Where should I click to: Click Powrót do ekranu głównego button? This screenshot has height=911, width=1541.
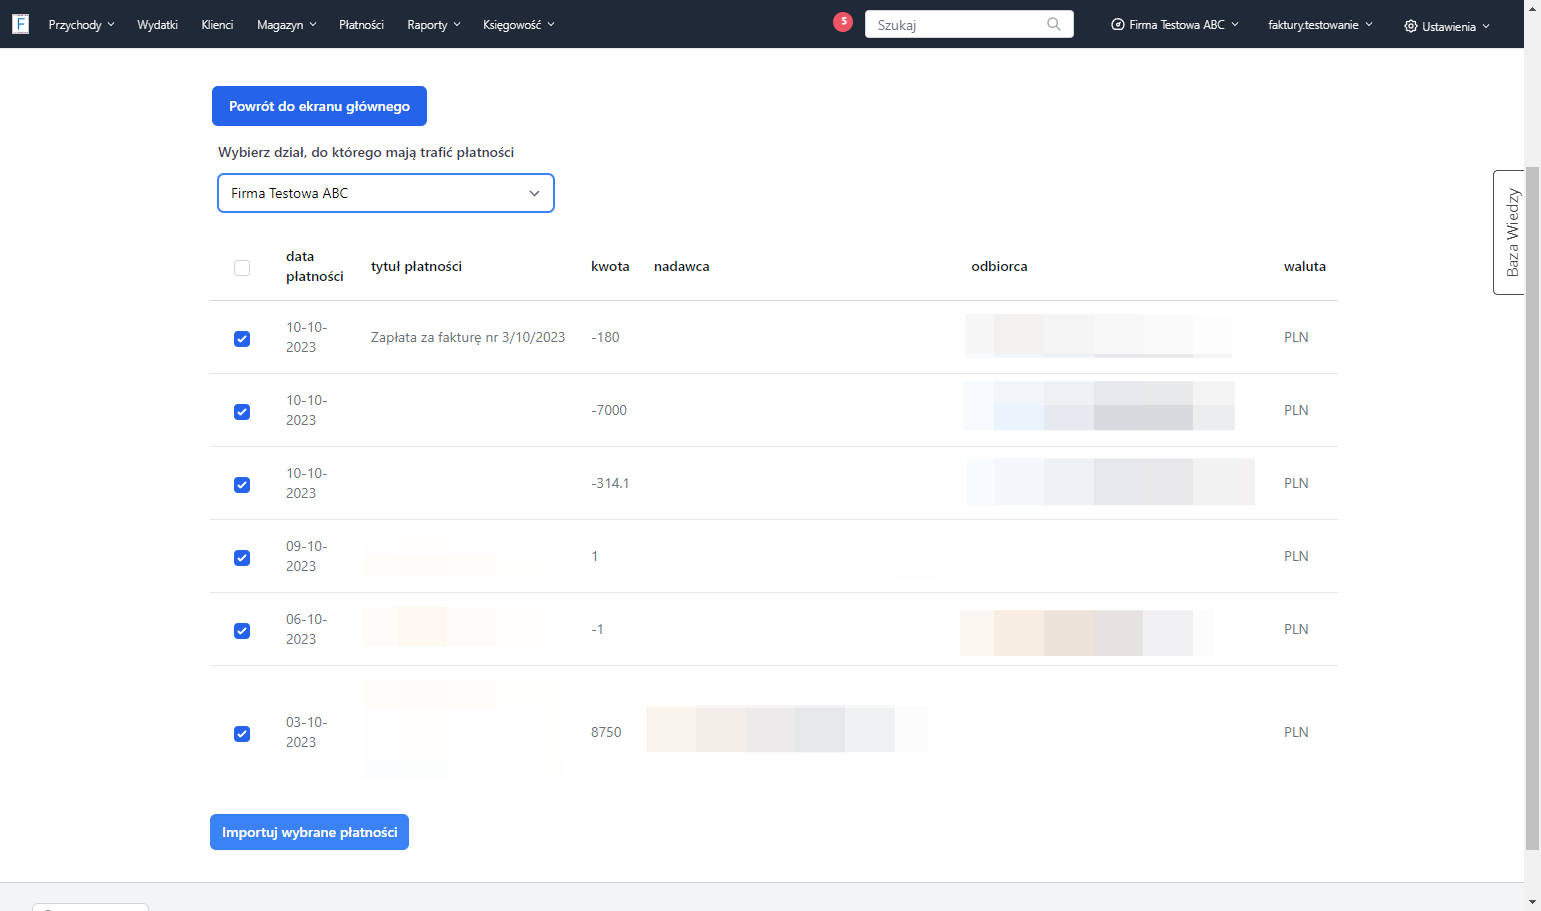(x=319, y=106)
